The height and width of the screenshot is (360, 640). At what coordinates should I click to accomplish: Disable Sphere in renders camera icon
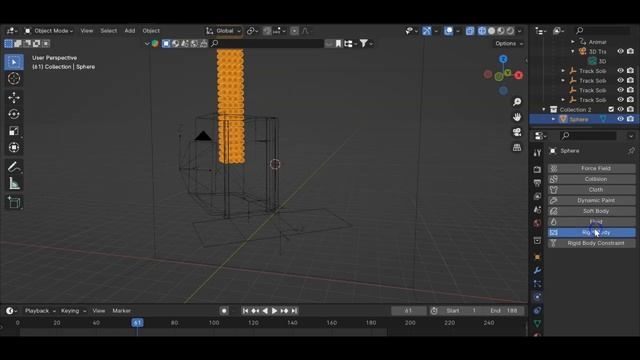click(x=630, y=119)
